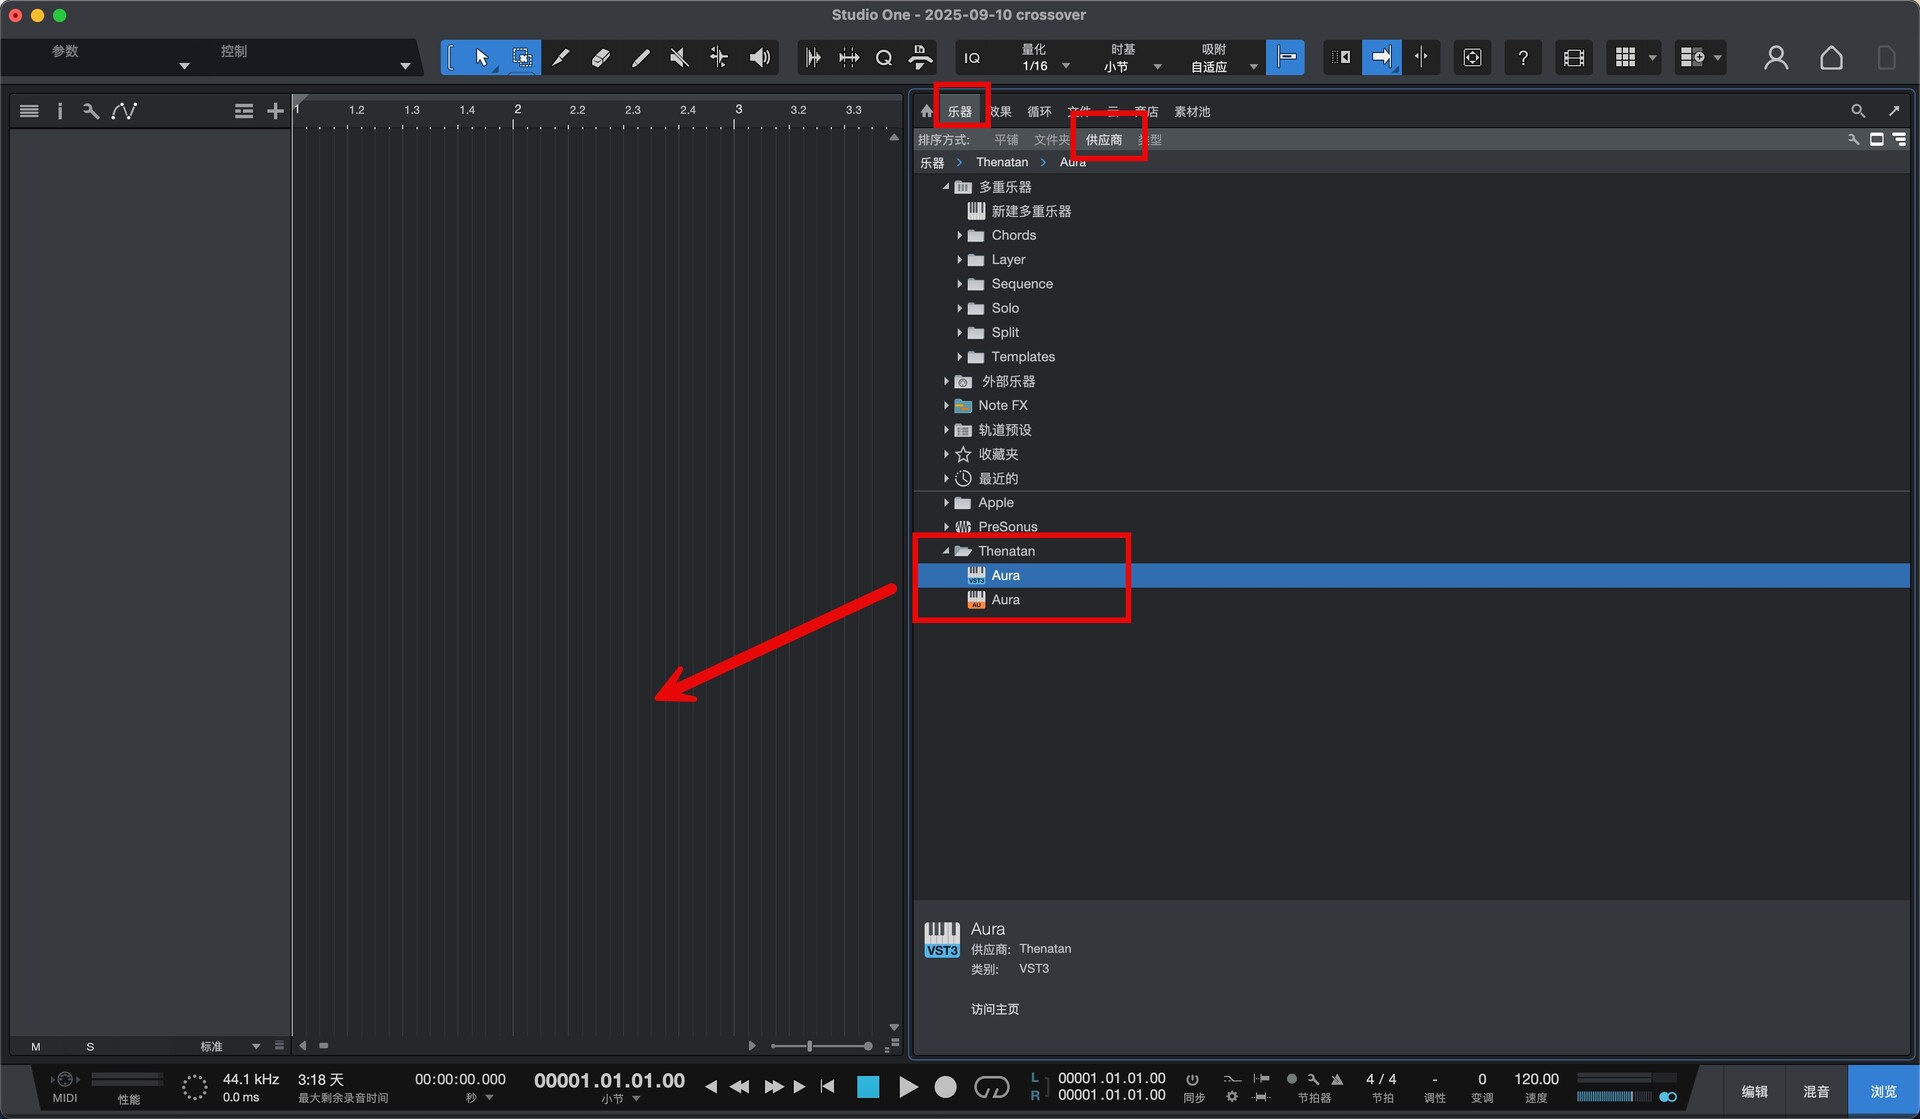Viewport: 1920px width, 1119px height.
Task: Select the Bend tool
Action: (719, 58)
